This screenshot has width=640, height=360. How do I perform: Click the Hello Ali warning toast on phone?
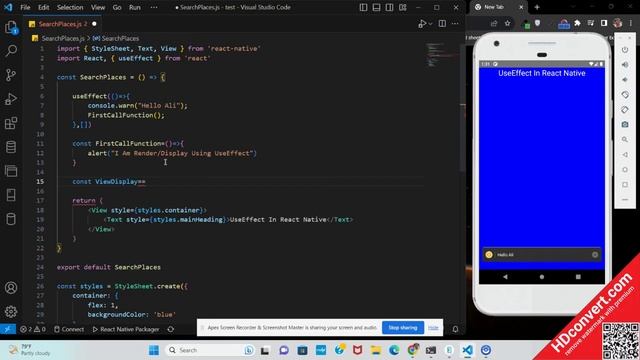click(542, 255)
